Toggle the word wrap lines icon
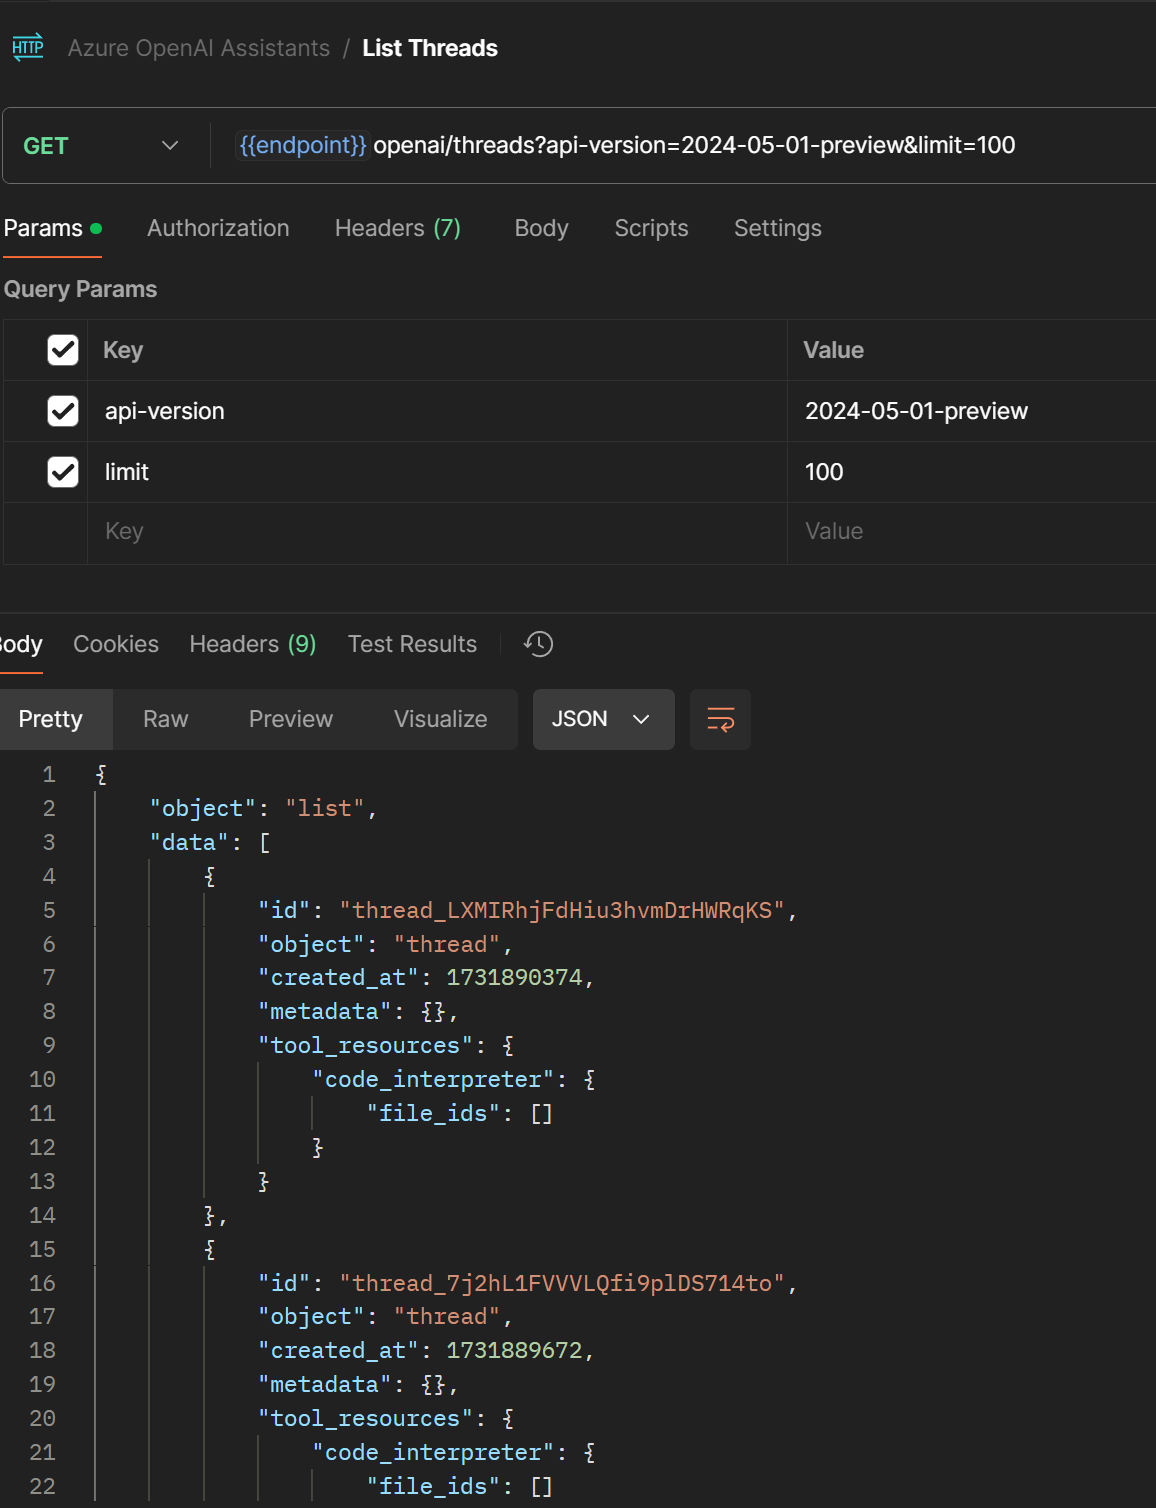The width and height of the screenshot is (1156, 1508). tap(720, 719)
